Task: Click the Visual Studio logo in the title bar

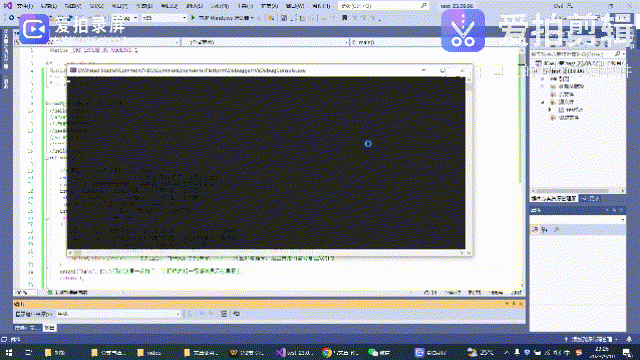Action: pos(8,5)
